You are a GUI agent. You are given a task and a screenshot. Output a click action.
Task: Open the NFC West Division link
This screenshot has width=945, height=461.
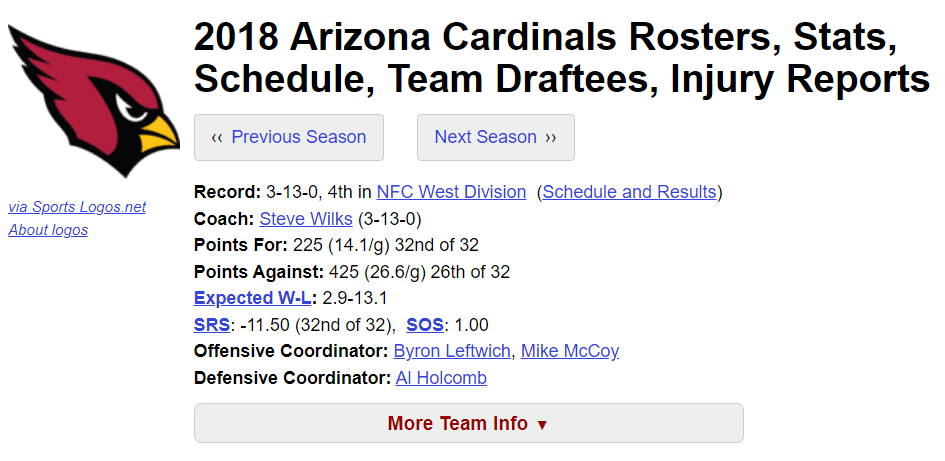(451, 192)
